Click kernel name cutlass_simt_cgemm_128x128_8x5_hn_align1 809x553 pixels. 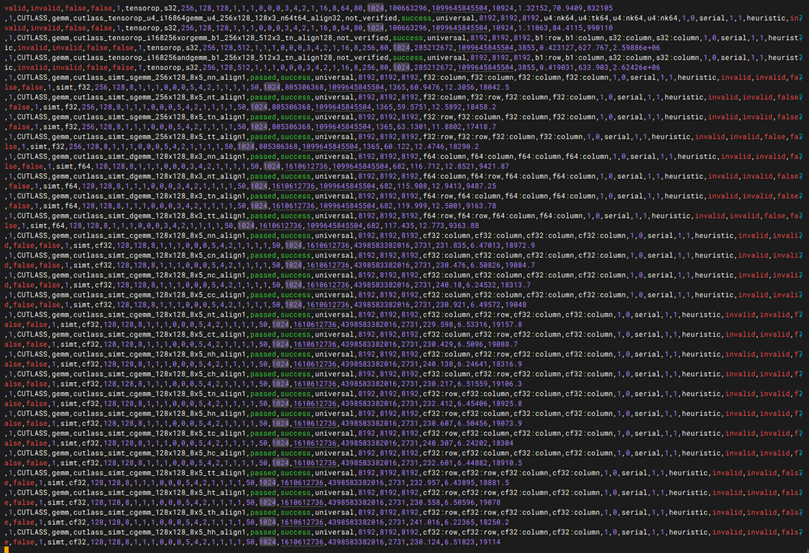pyautogui.click(x=161, y=414)
